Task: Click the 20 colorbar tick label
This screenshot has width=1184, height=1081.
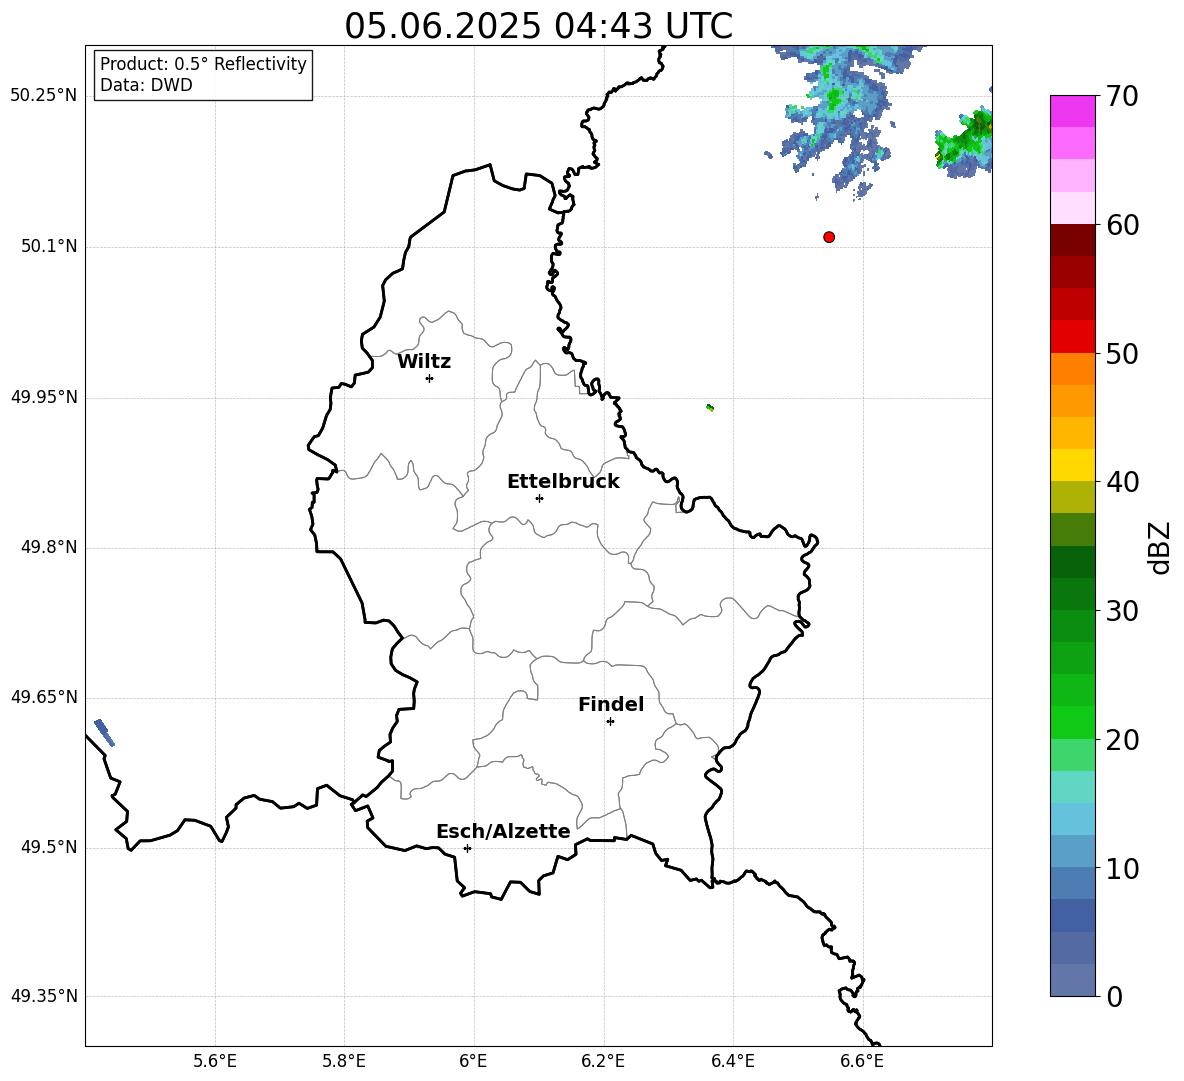Action: pos(1122,740)
